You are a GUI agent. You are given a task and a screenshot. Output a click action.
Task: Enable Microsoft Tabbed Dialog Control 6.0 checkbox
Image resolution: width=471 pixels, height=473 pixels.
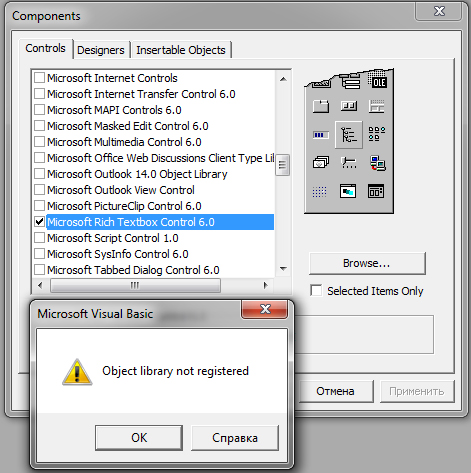(40, 270)
